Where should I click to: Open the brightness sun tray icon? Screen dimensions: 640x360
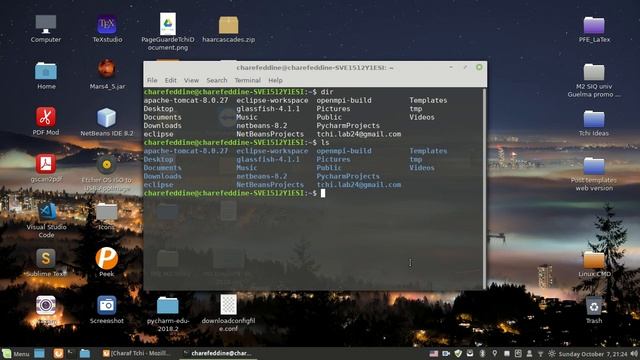tap(552, 353)
